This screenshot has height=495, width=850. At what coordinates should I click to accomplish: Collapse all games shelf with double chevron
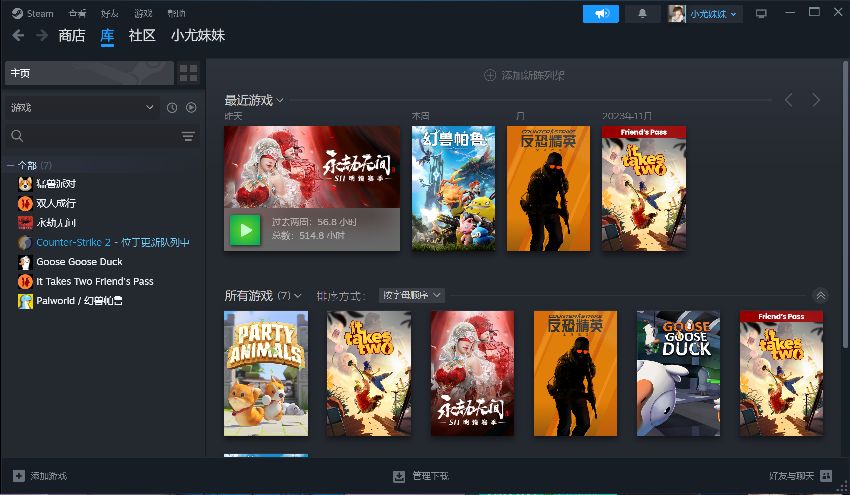coord(821,295)
